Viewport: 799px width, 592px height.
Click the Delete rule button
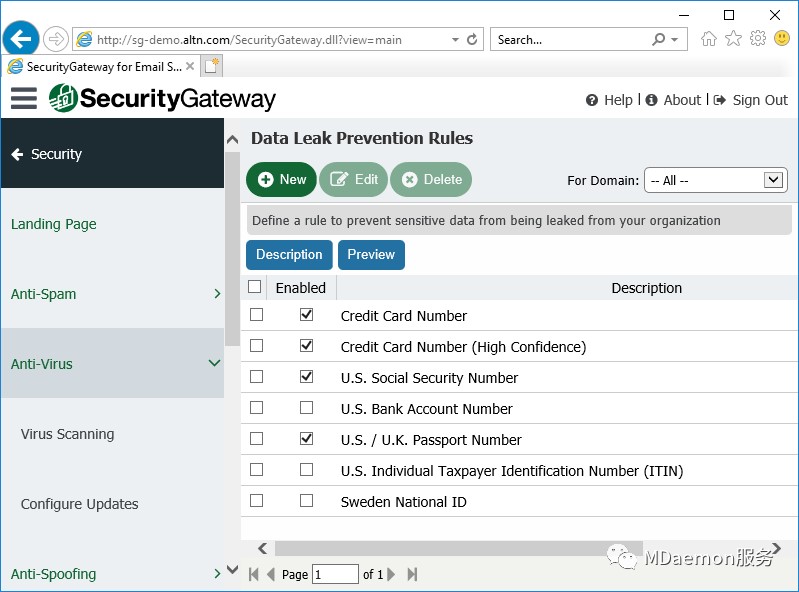click(x=431, y=179)
